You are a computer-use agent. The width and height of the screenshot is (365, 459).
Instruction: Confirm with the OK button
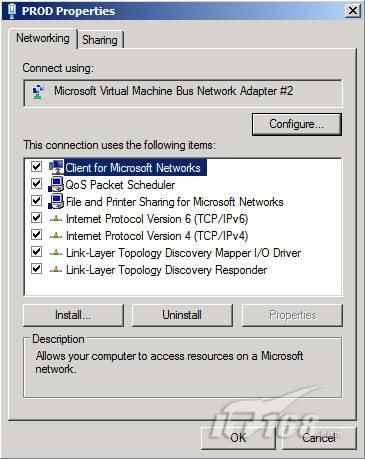click(x=238, y=438)
